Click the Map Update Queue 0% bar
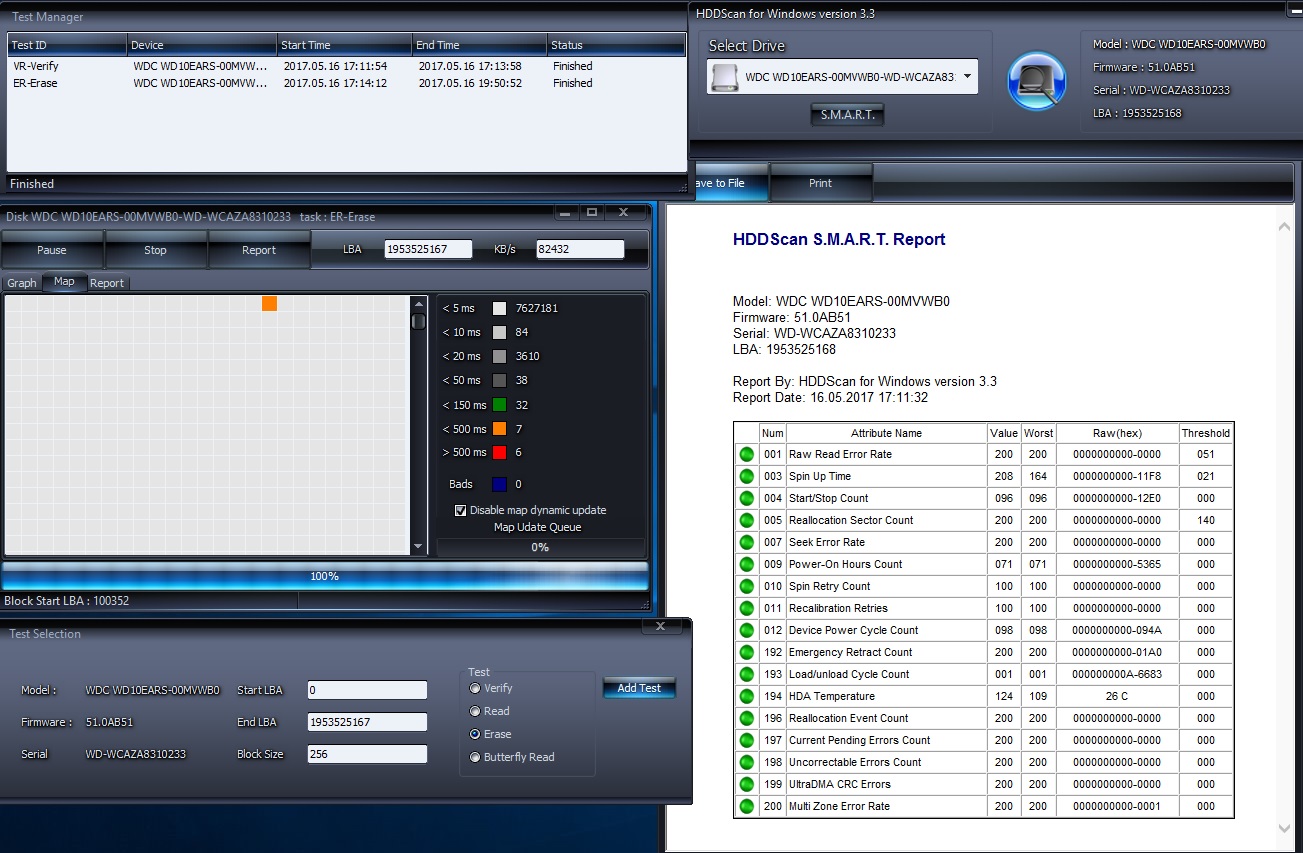 click(540, 547)
